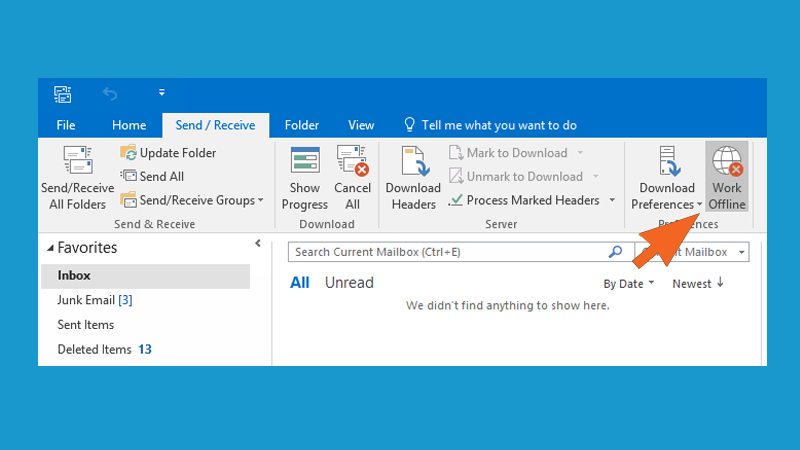This screenshot has width=800, height=450.
Task: Toggle Newest sort order
Action: click(x=697, y=284)
